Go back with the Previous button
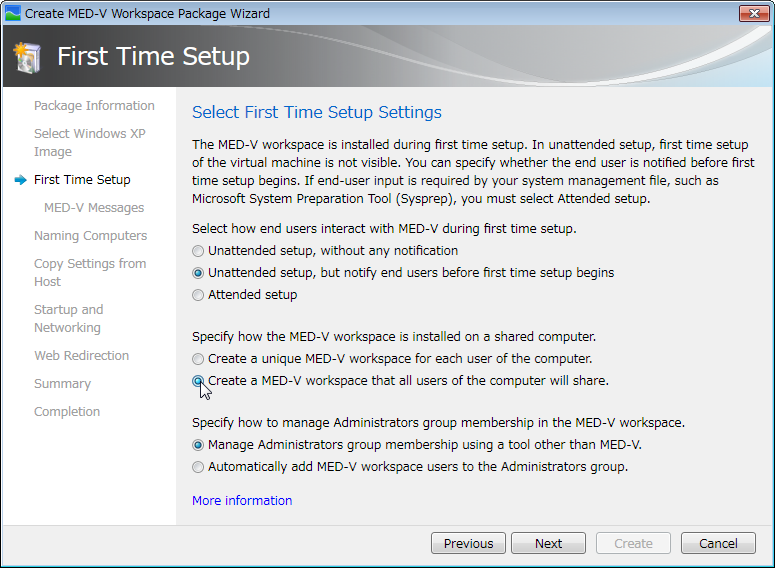 point(469,543)
